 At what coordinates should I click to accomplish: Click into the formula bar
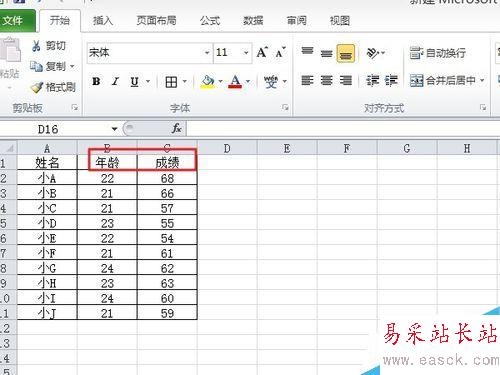[x=343, y=129]
